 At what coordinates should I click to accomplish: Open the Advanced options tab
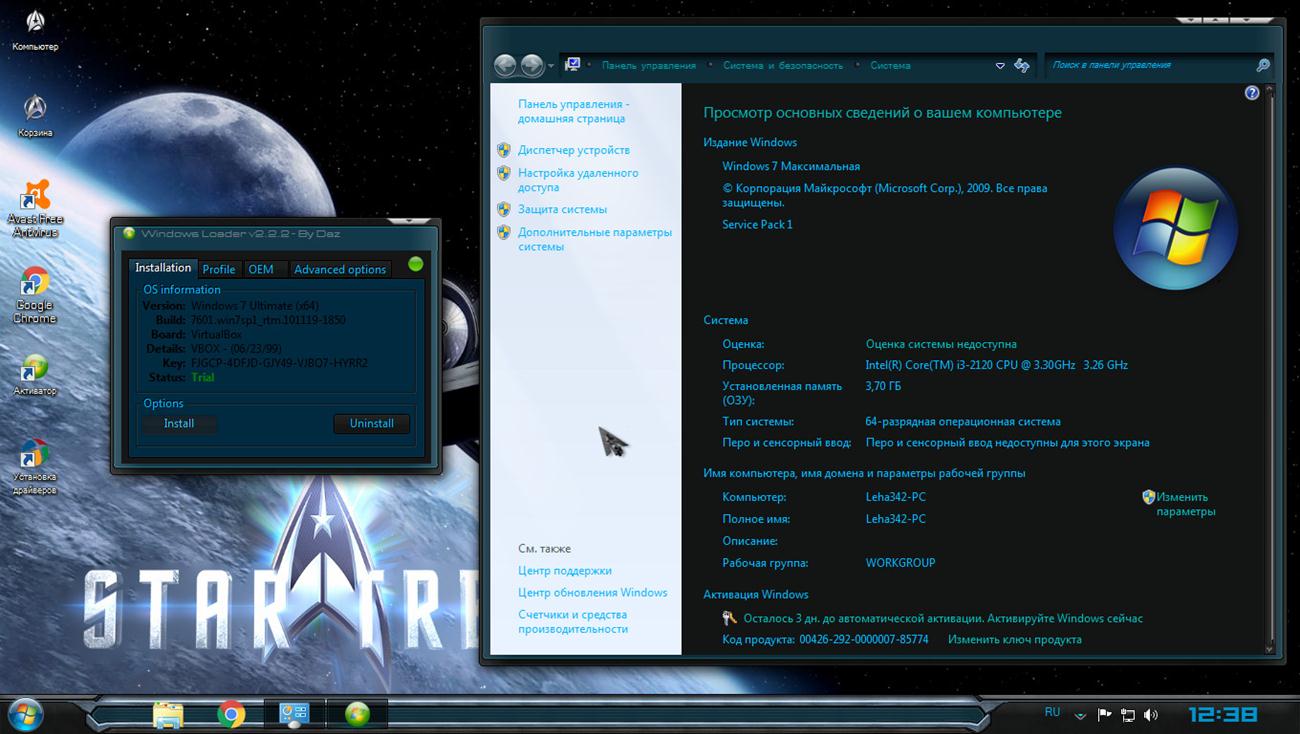coord(340,269)
